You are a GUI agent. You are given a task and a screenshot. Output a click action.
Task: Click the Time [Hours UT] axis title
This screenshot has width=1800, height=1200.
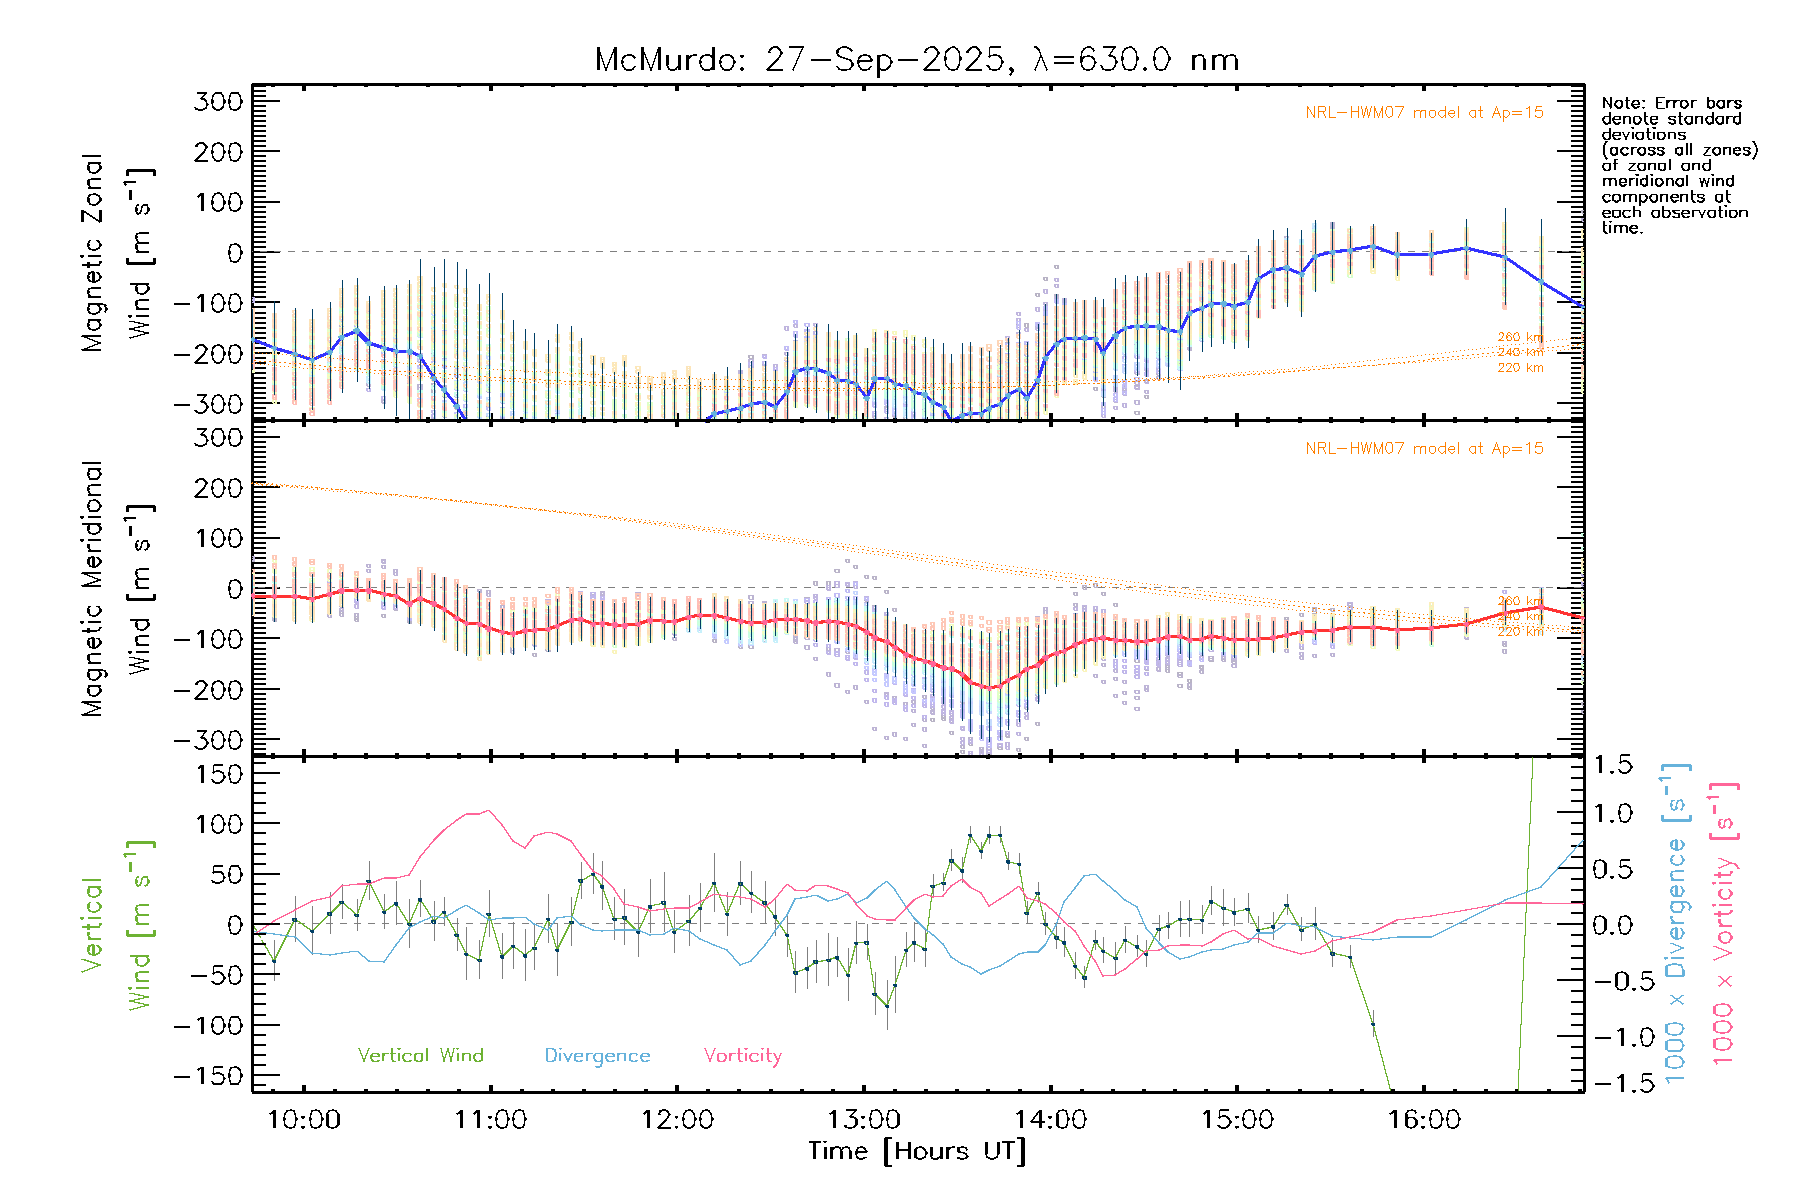tap(917, 1151)
